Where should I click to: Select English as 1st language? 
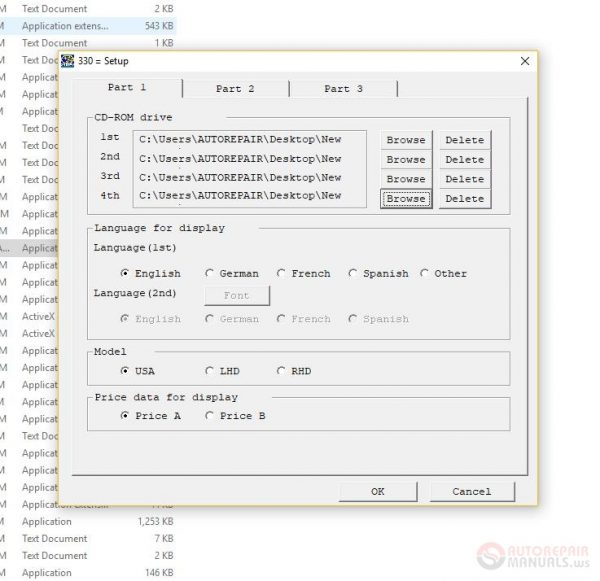150,274
